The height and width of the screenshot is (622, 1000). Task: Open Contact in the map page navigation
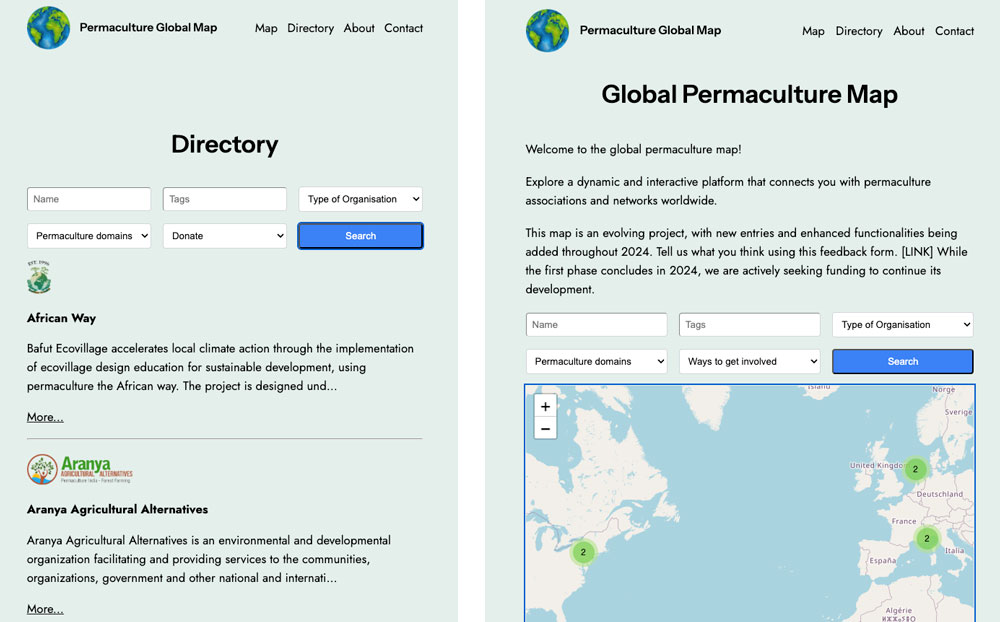[954, 31]
